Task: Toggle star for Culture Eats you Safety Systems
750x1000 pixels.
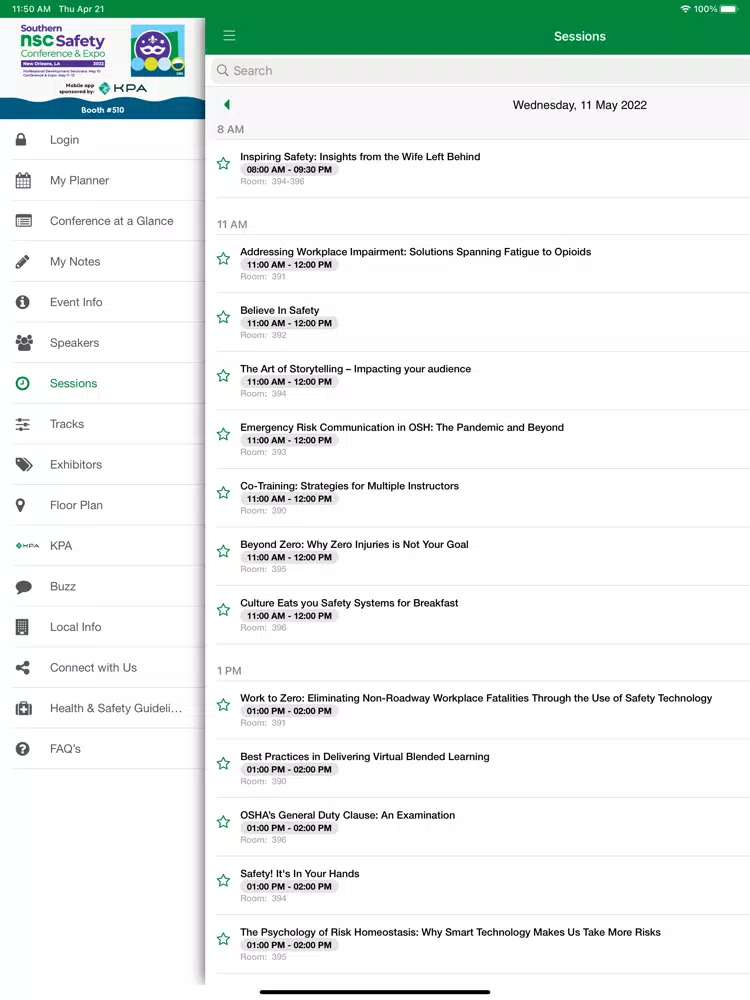Action: 223,610
